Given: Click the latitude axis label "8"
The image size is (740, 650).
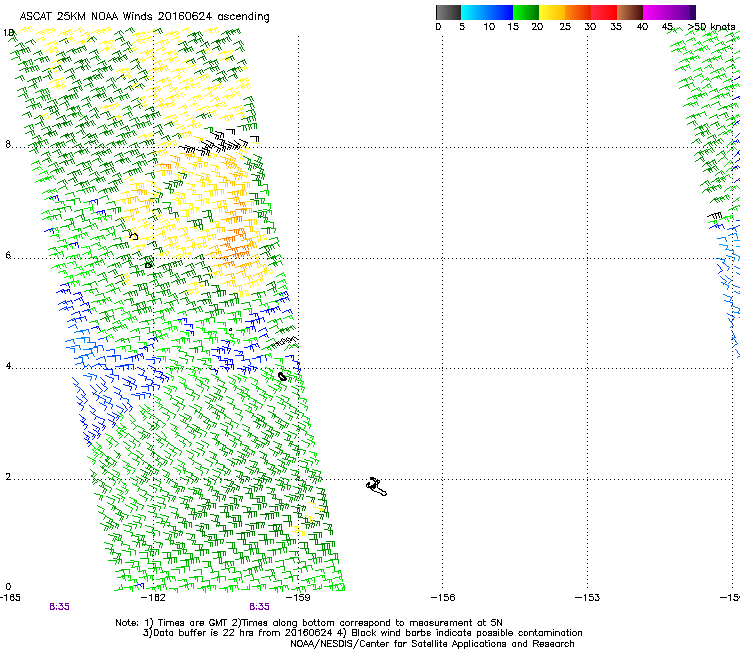Looking at the screenshot, I should [8, 144].
